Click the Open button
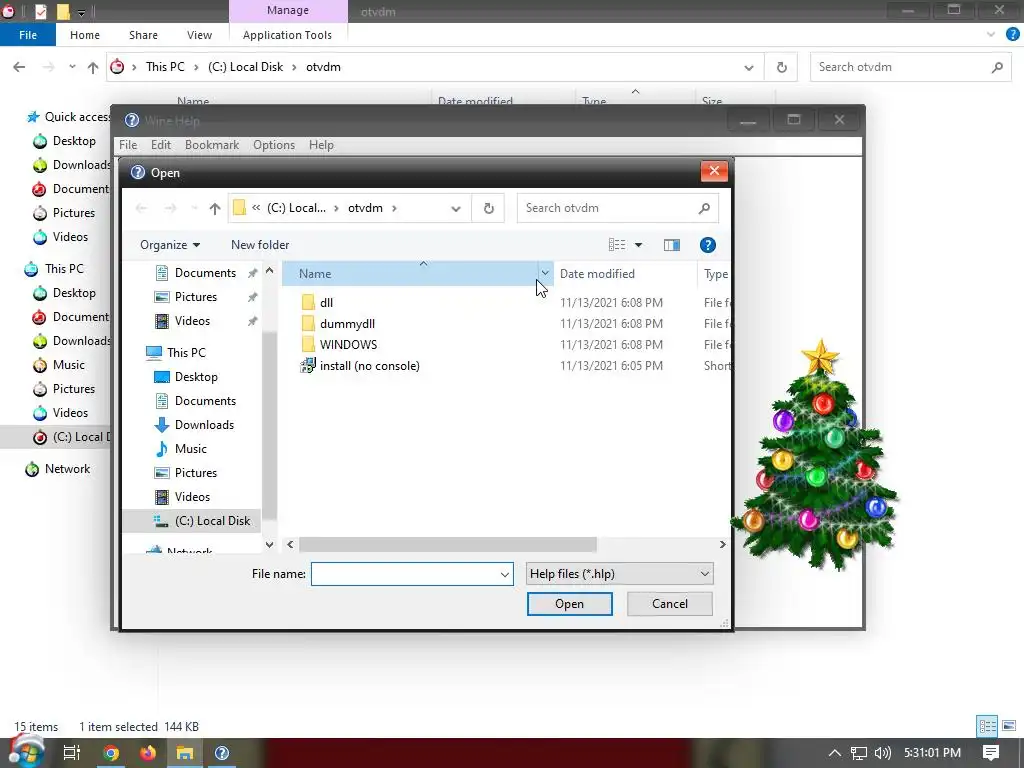This screenshot has width=1024, height=768. point(569,604)
